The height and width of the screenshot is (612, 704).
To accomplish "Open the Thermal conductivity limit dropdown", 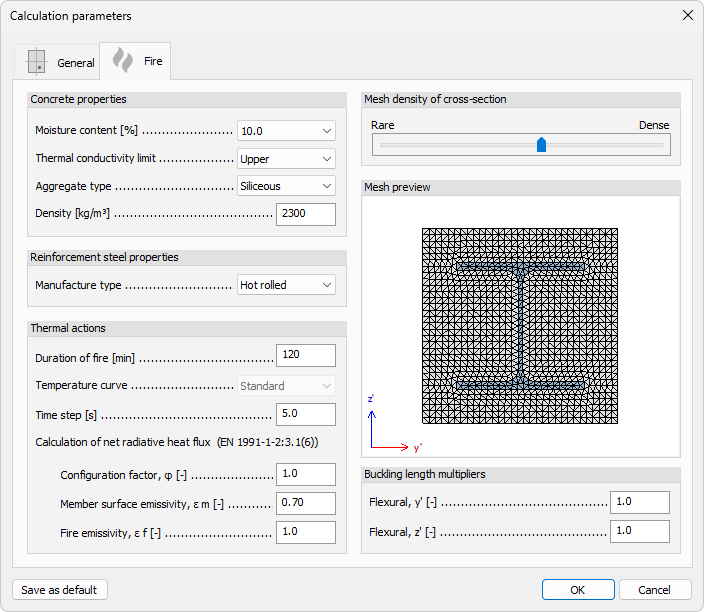I will click(x=286, y=159).
